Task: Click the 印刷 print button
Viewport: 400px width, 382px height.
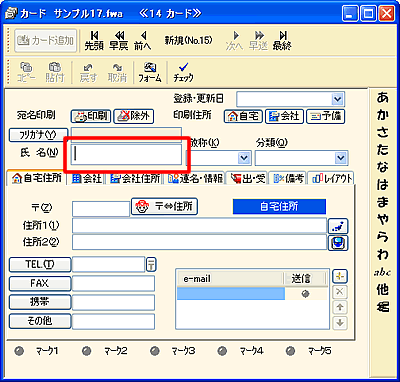Action: pyautogui.click(x=91, y=116)
